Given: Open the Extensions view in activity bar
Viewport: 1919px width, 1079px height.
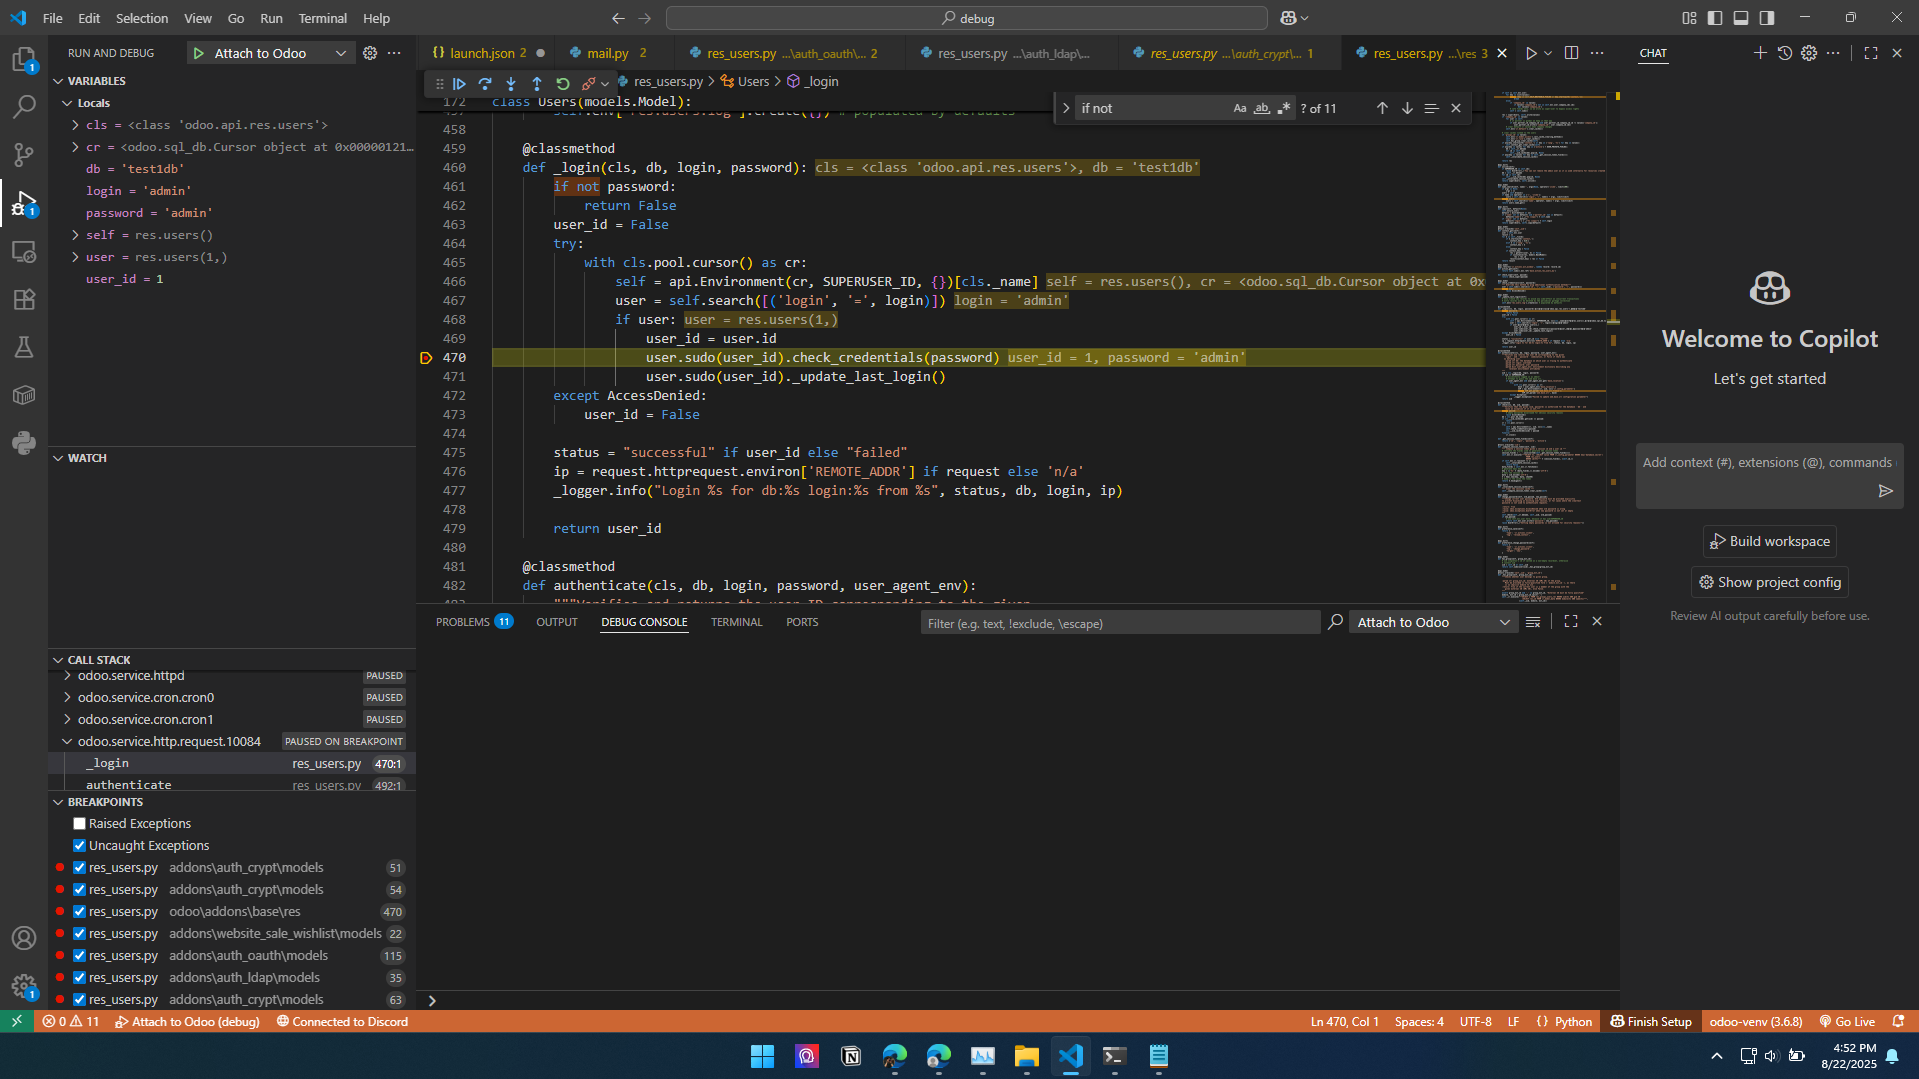Looking at the screenshot, I should click(24, 299).
